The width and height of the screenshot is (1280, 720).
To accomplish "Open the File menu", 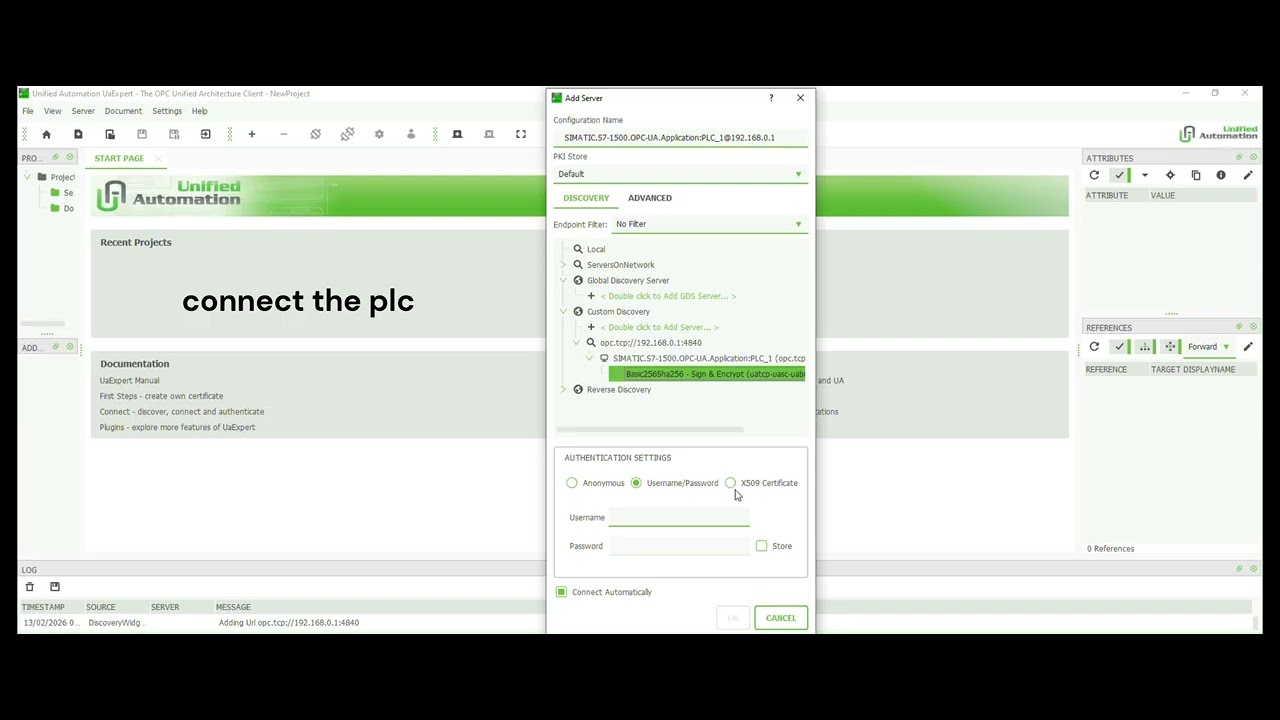I will tap(28, 111).
